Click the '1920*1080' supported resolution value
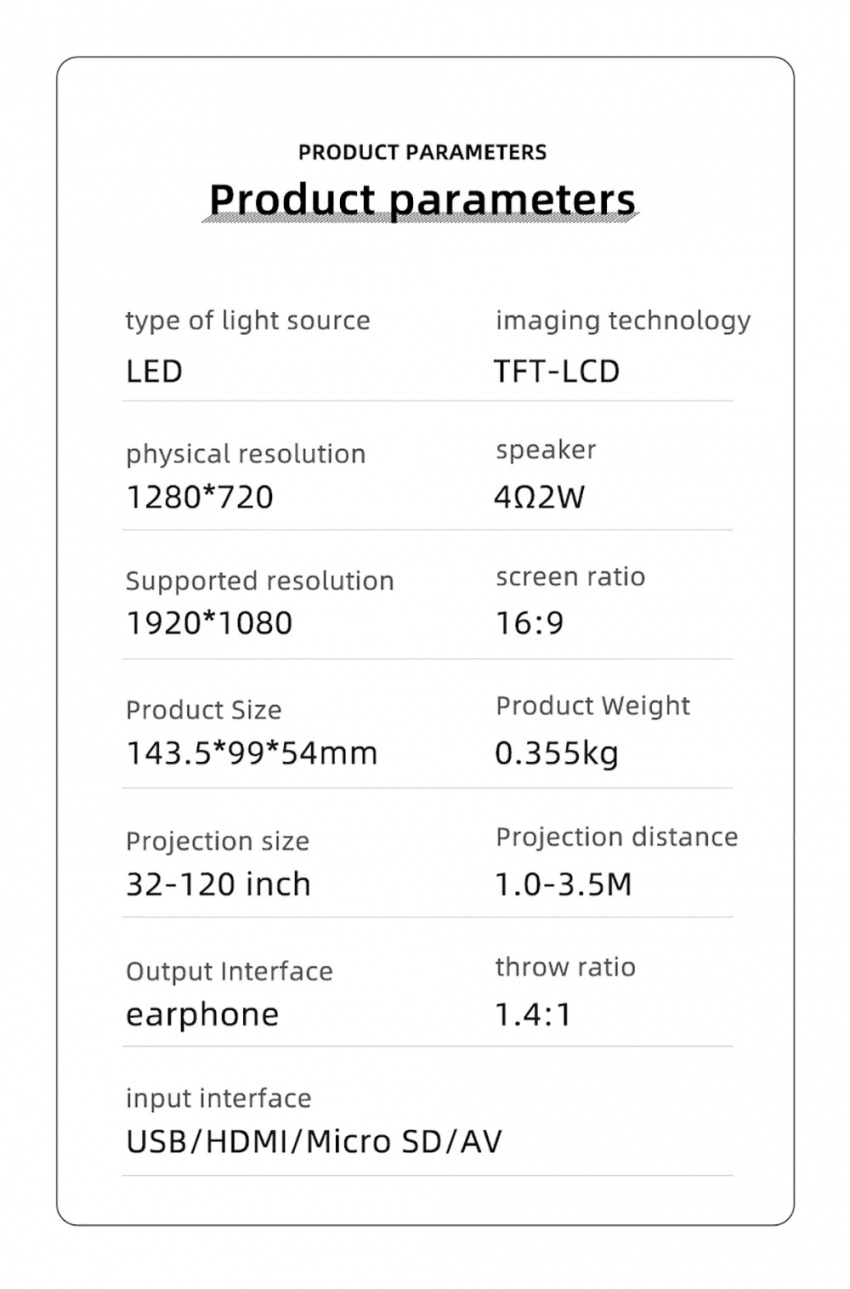850x1289 pixels. tap(209, 623)
